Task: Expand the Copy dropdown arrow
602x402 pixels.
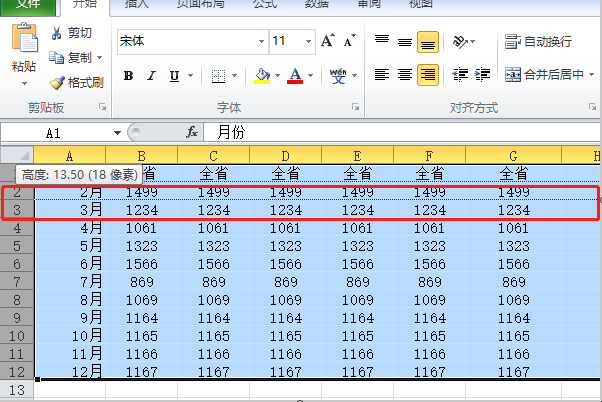Action: [99, 58]
